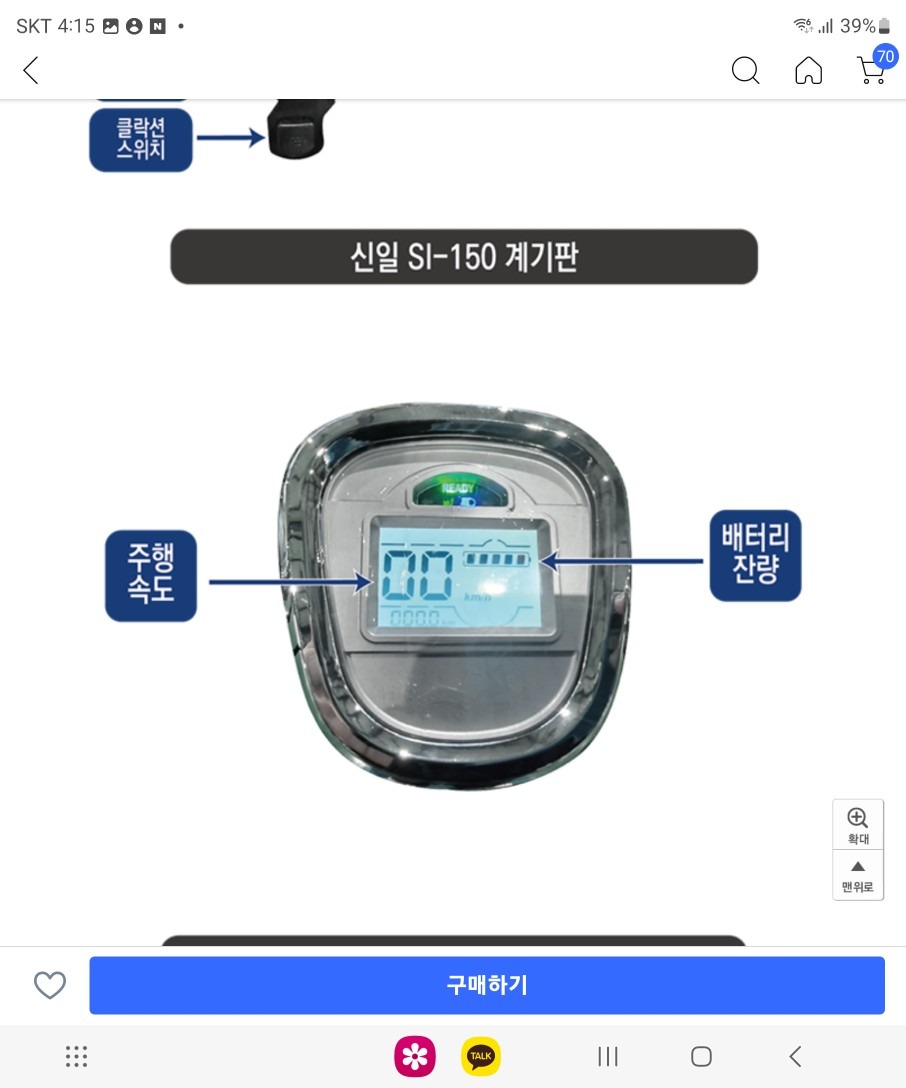Tap the dashboard instrument panel image
The image size is (906, 1088).
click(x=454, y=595)
